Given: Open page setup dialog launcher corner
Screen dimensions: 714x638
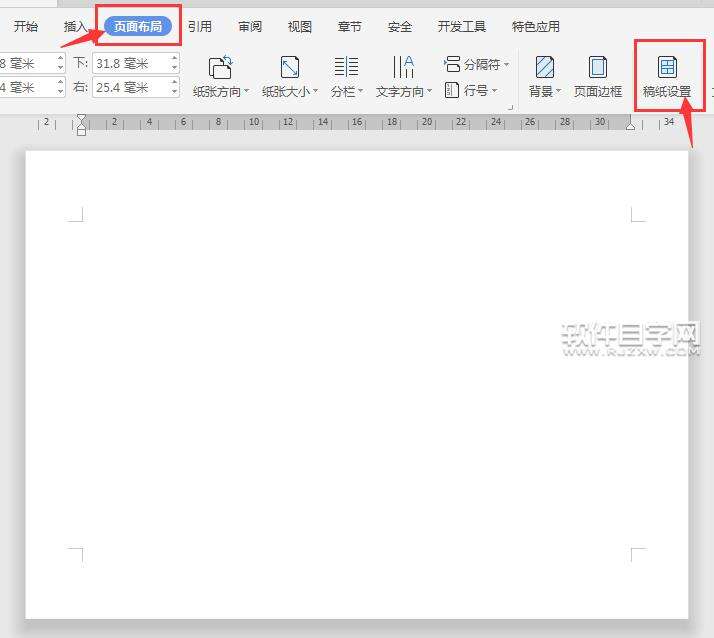Looking at the screenshot, I should coord(510,107).
